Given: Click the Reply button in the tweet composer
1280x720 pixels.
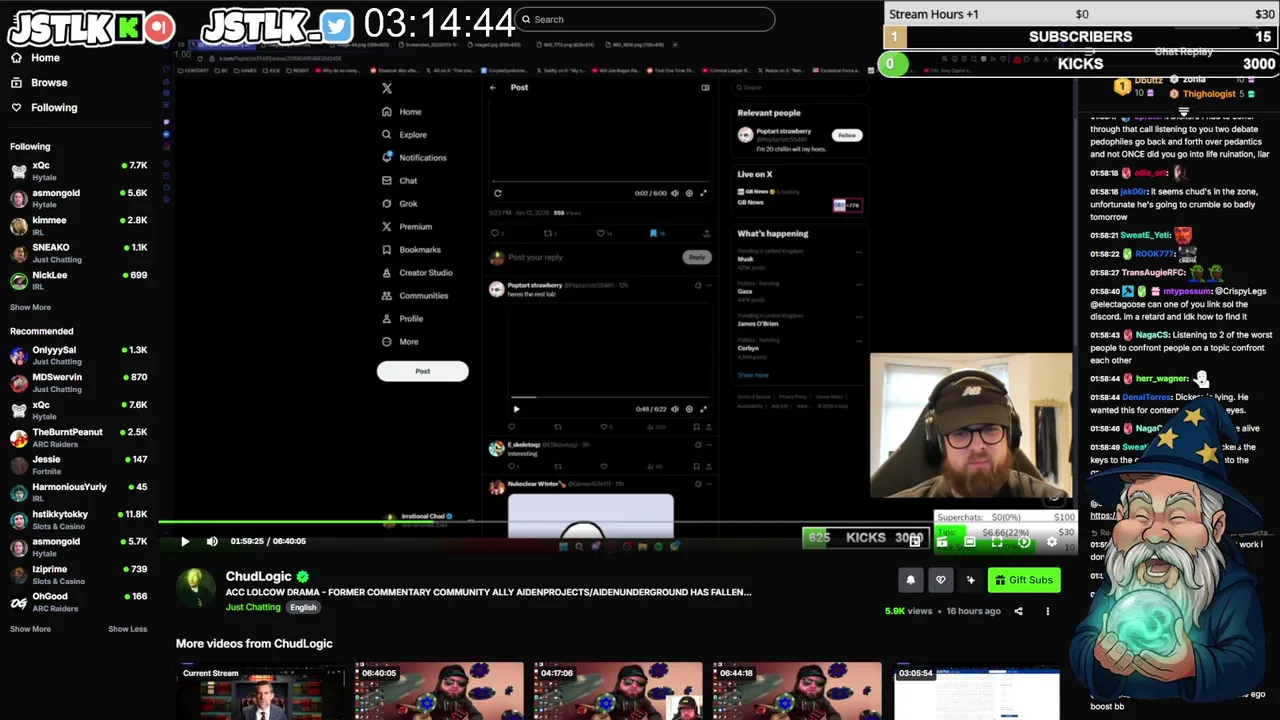Looking at the screenshot, I should click(697, 257).
